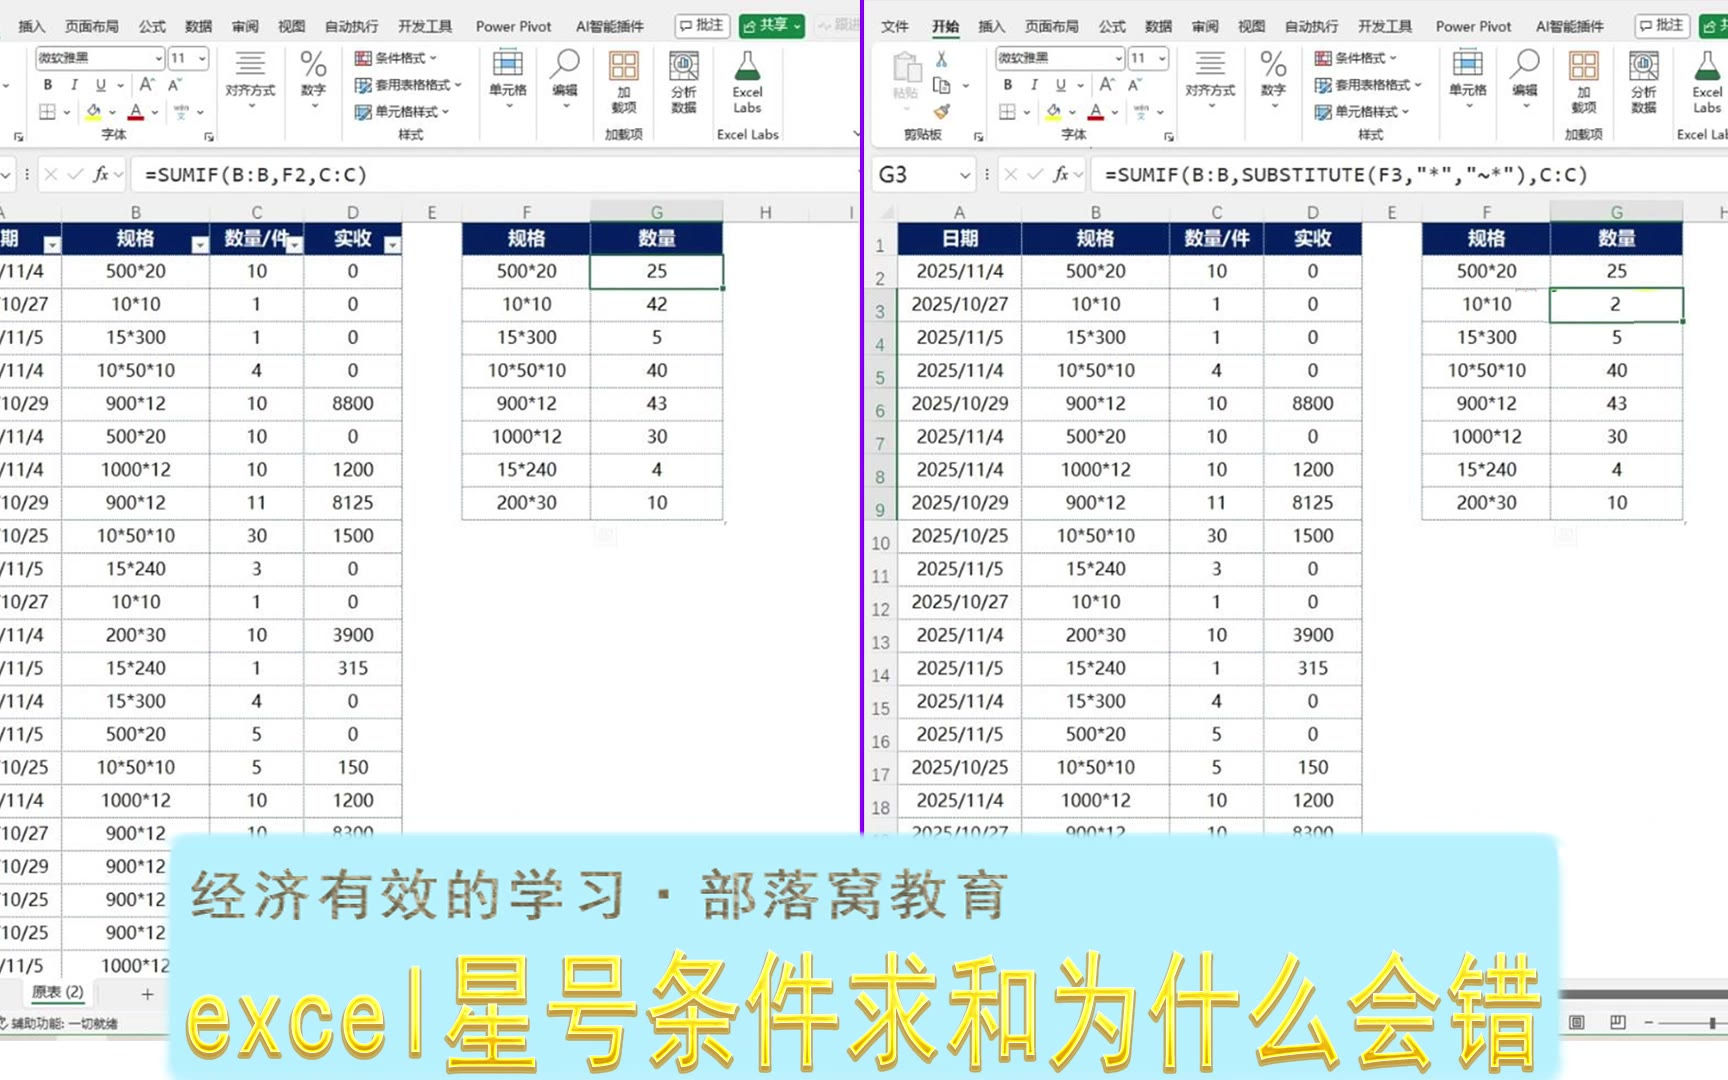The width and height of the screenshot is (1728, 1080).
Task: Toggle Italic in the left Excel window
Action: click(73, 85)
